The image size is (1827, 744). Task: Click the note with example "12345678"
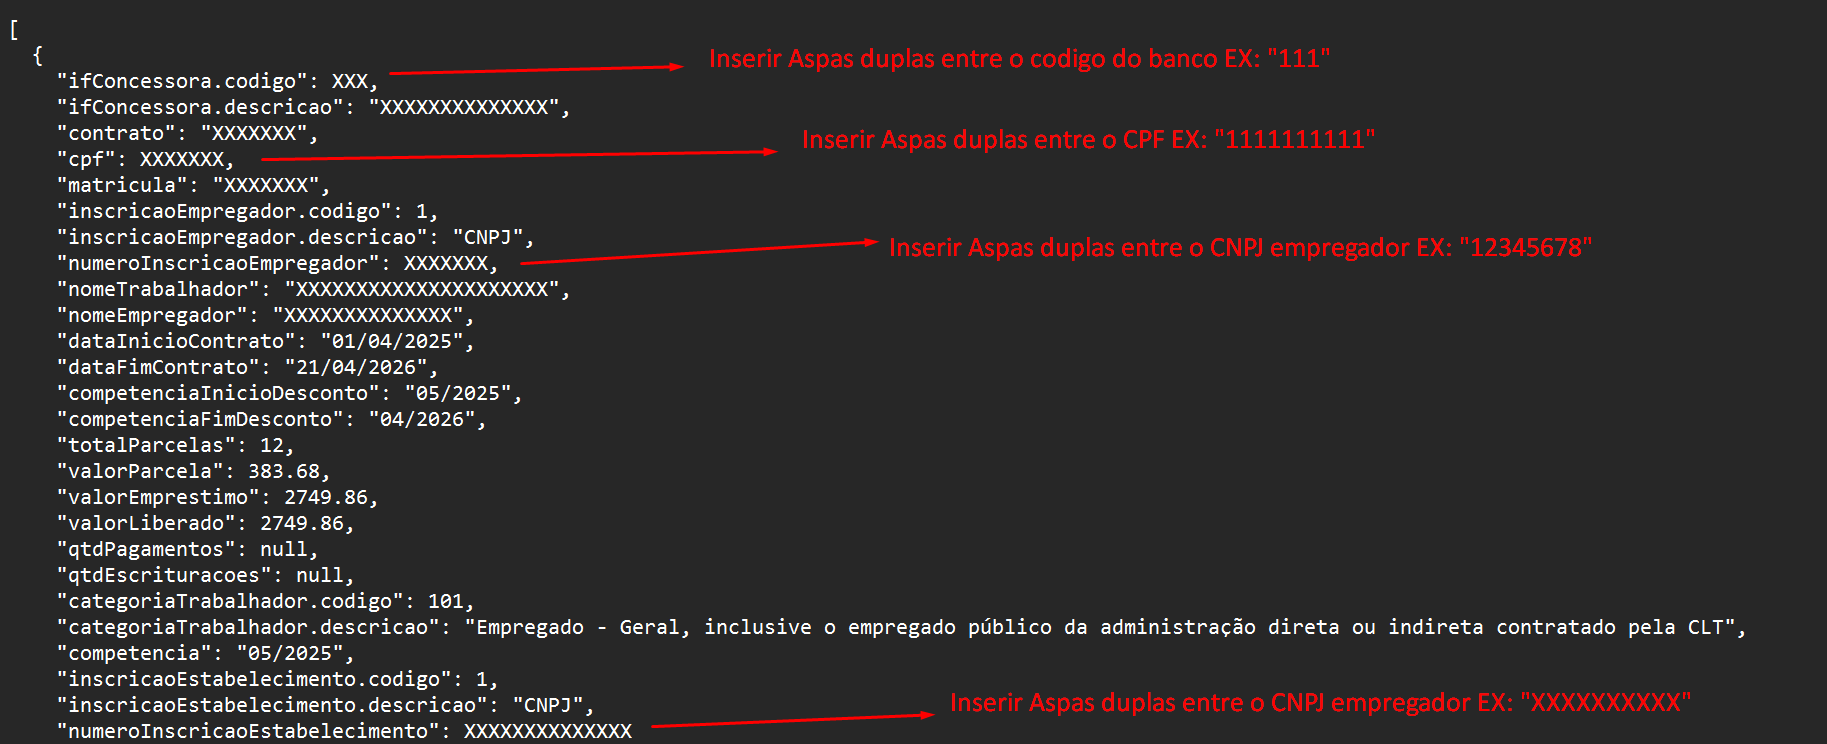tap(1240, 248)
